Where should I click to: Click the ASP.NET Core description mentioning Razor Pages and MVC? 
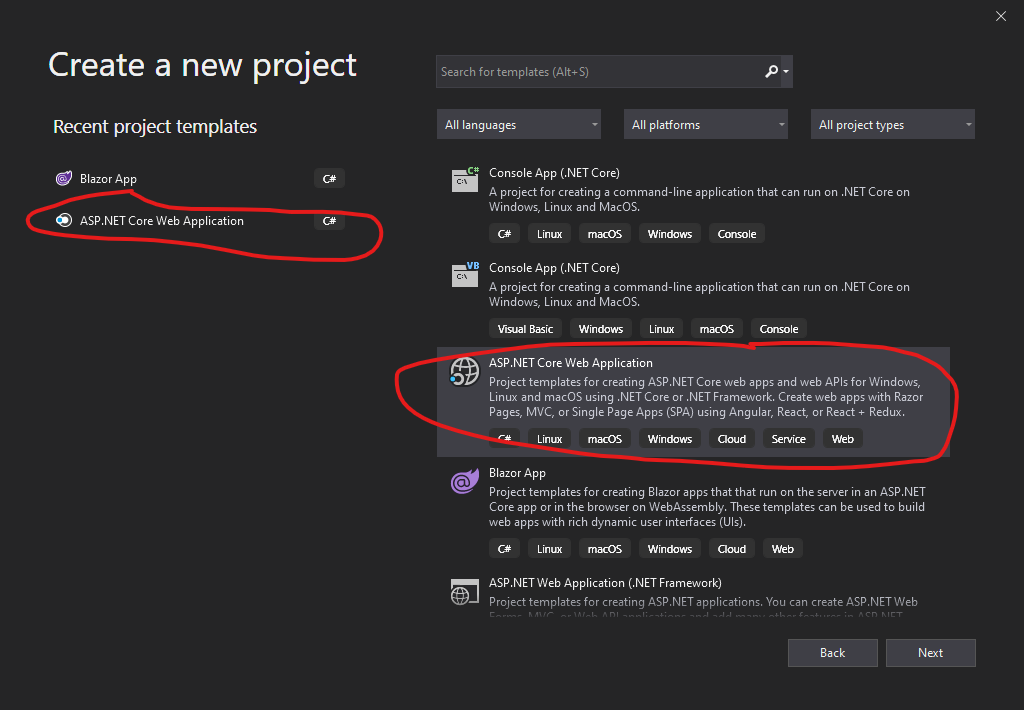[706, 396]
